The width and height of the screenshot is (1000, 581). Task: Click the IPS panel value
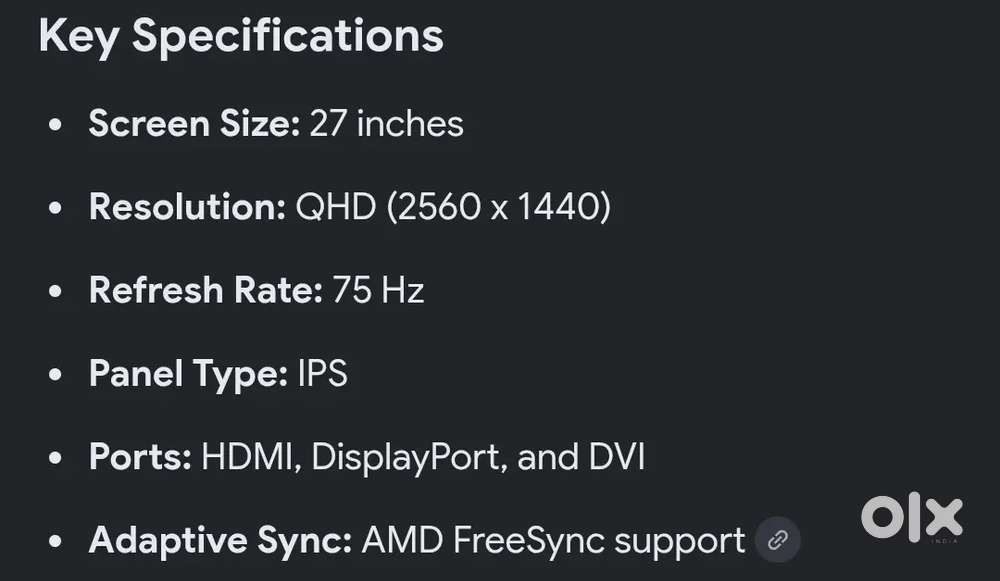tap(323, 373)
